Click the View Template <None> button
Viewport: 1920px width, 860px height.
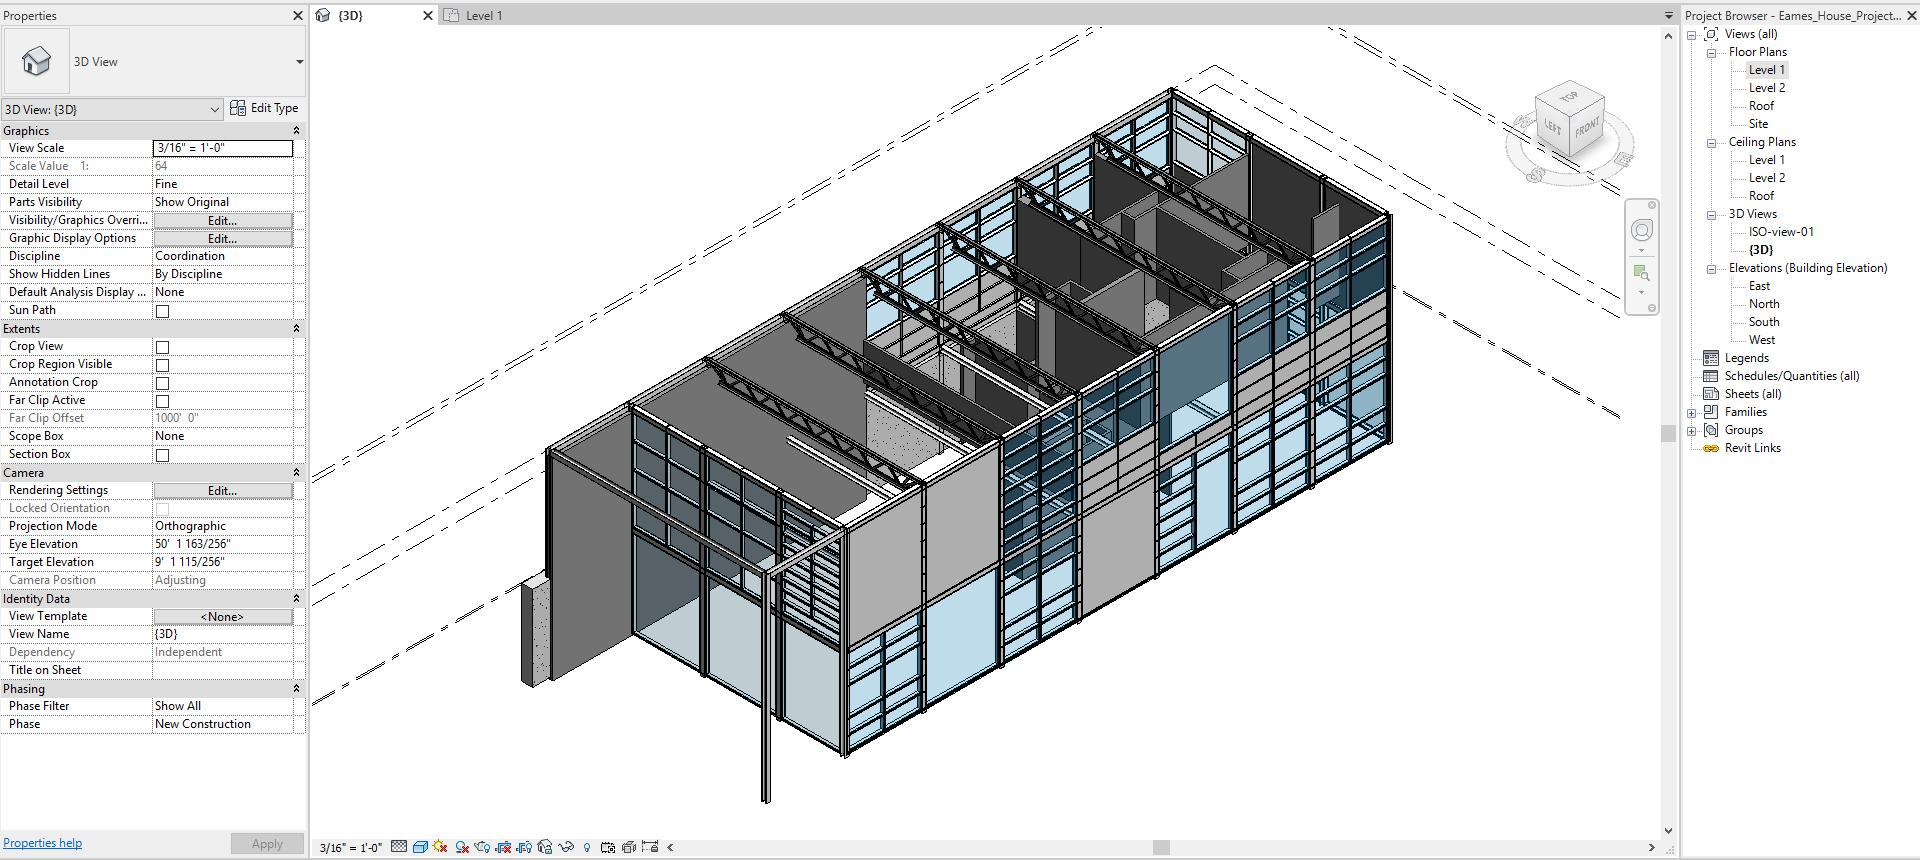(222, 617)
